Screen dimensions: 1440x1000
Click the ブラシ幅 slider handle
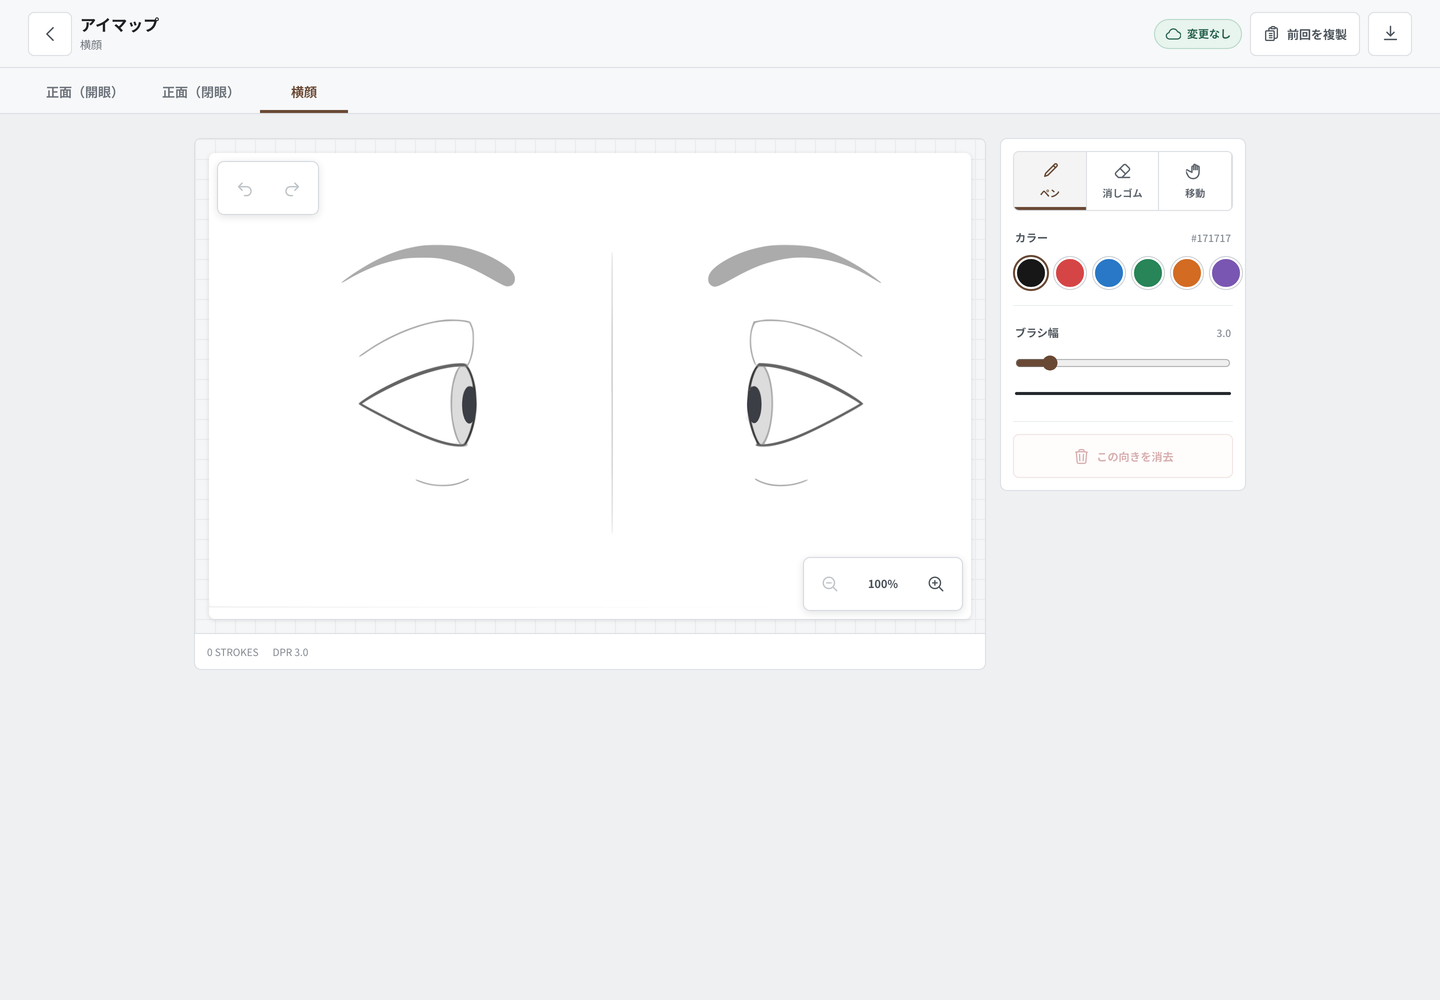coord(1050,363)
